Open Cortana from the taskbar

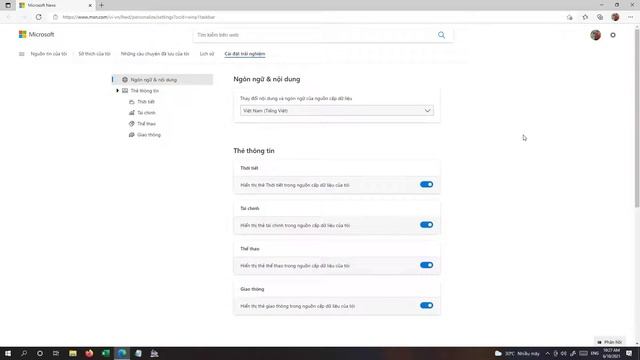tap(40, 353)
